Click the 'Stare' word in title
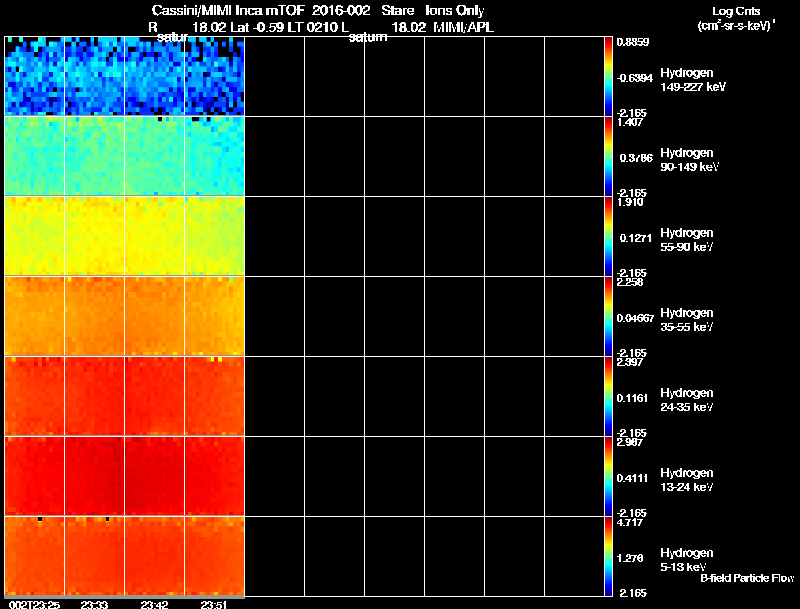 point(398,11)
